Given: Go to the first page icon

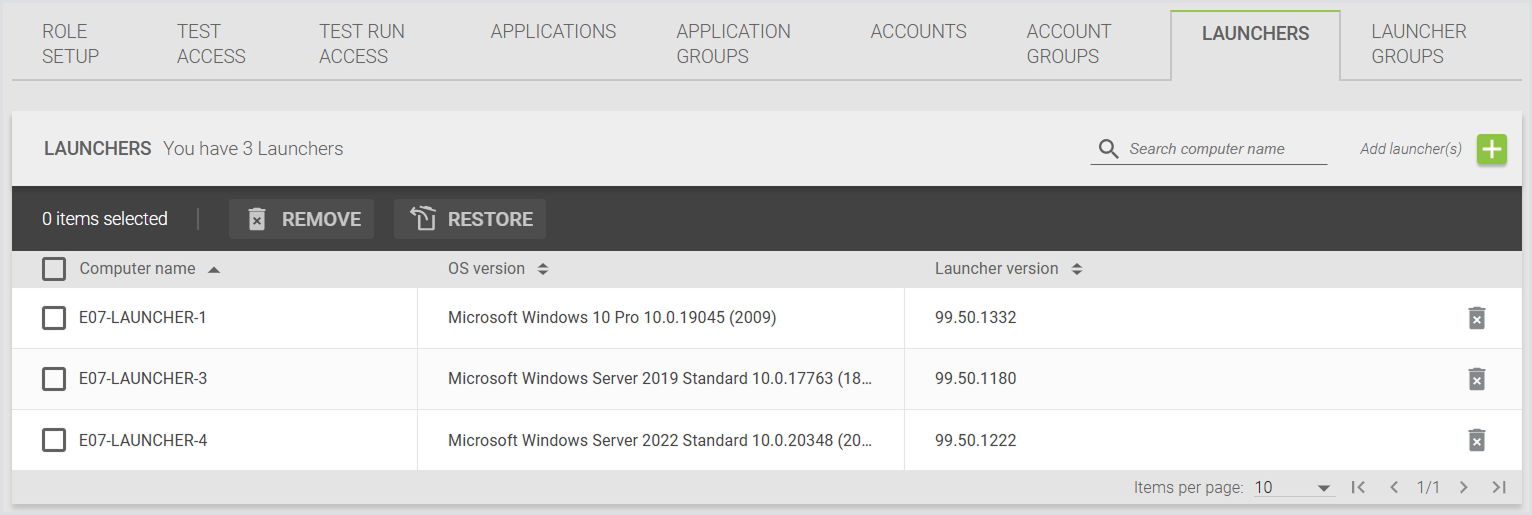Looking at the screenshot, I should pyautogui.click(x=1357, y=487).
